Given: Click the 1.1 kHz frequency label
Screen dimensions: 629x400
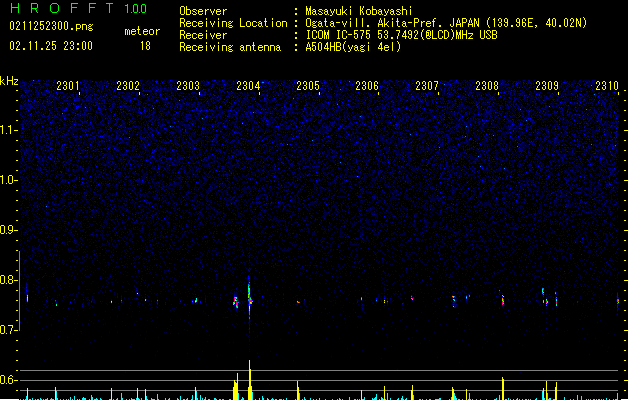Looking at the screenshot, I should tap(7, 130).
